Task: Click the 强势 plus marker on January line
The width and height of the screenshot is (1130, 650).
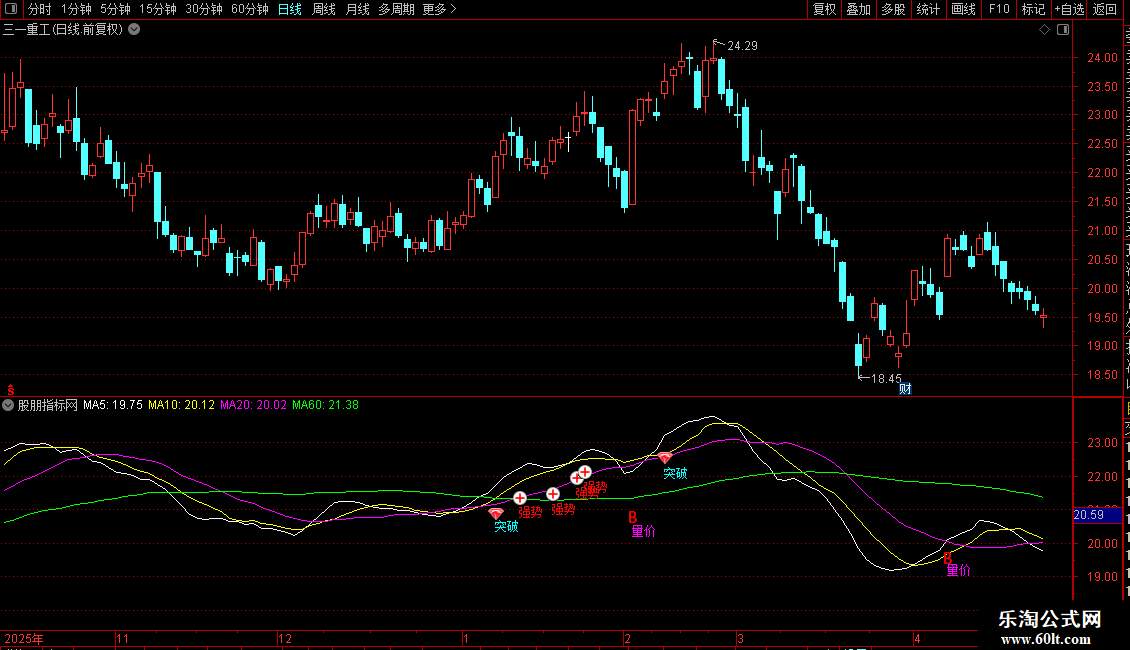Action: pyautogui.click(x=520, y=498)
